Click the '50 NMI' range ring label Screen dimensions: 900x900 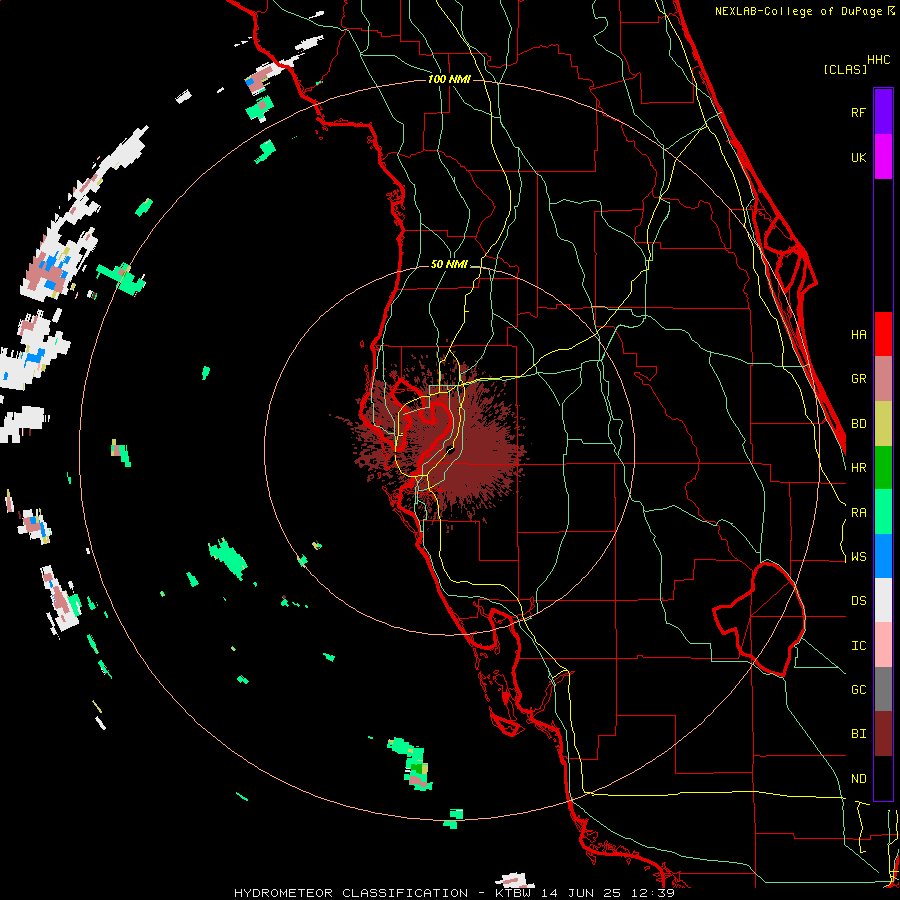[449, 264]
